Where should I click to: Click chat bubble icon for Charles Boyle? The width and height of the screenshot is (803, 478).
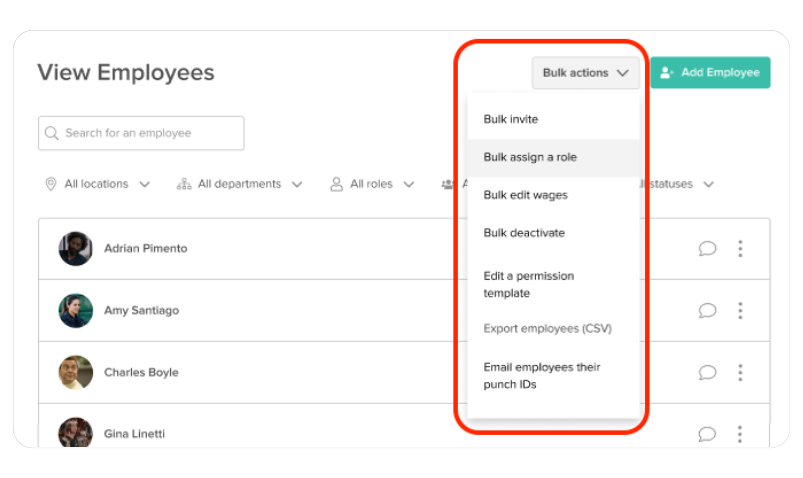click(707, 372)
